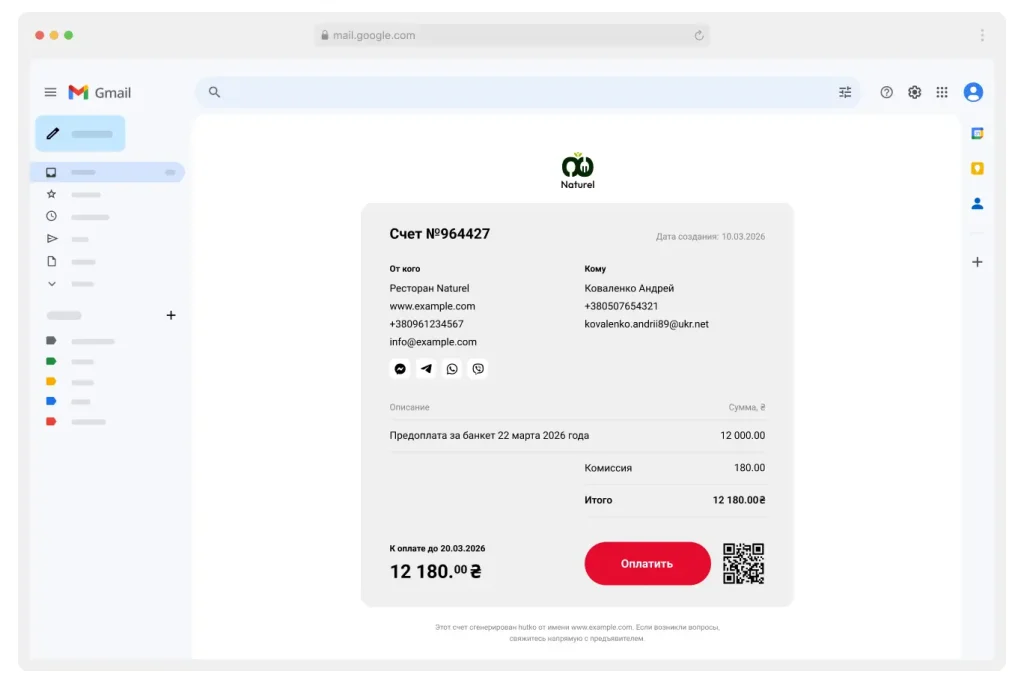Open Sent mail arrow item
Screen dimensions: 1024x683
point(52,239)
